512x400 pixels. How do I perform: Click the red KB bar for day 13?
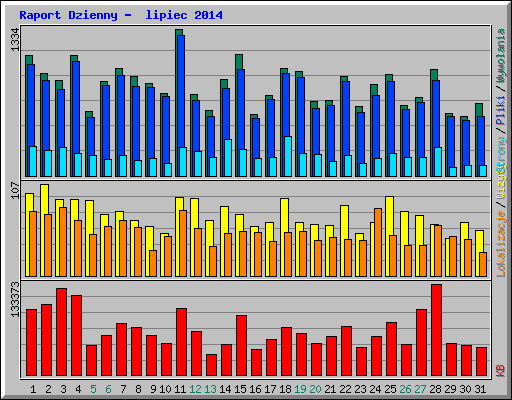pos(211,365)
